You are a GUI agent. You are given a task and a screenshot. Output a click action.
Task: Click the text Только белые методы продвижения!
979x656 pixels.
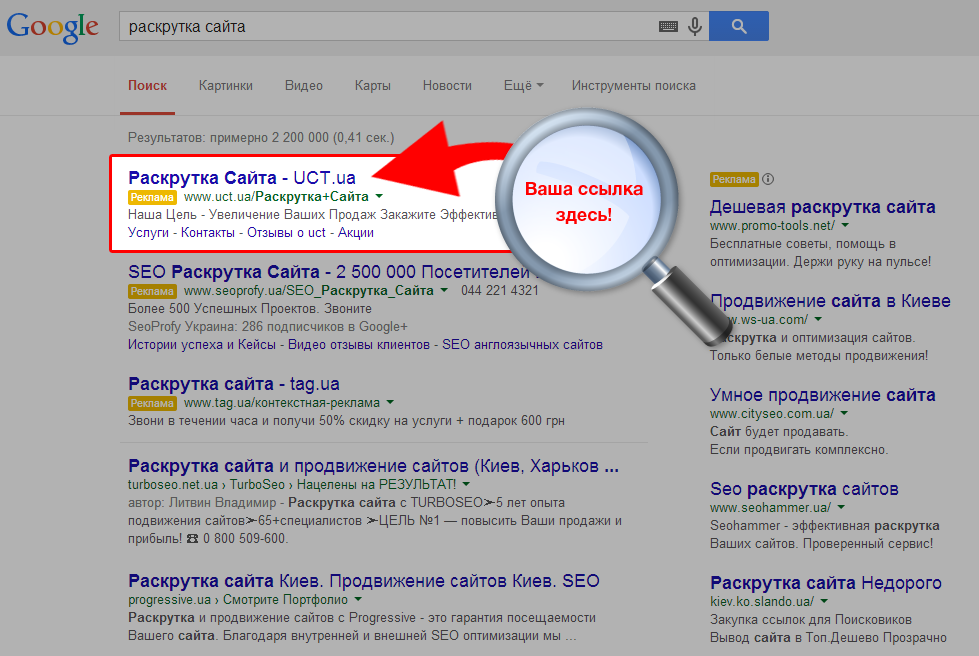[819, 356]
